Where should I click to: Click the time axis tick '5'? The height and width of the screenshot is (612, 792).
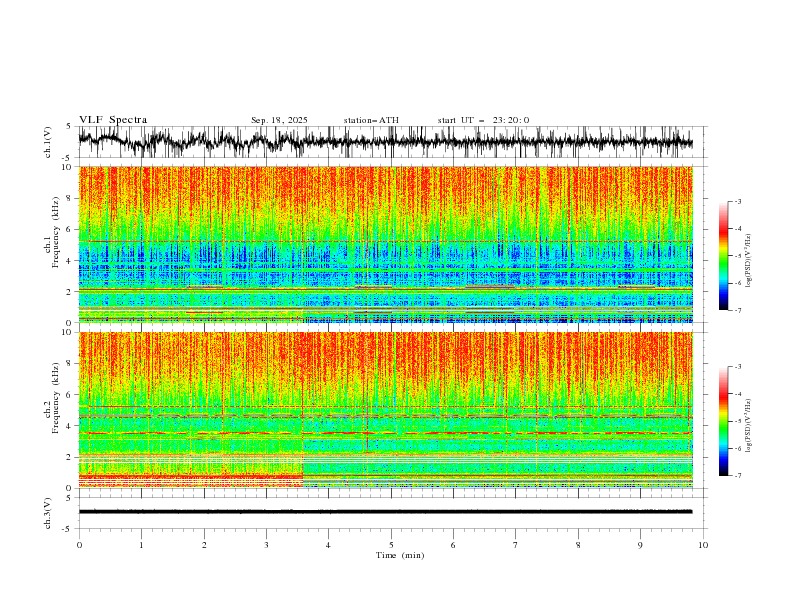tap(391, 545)
